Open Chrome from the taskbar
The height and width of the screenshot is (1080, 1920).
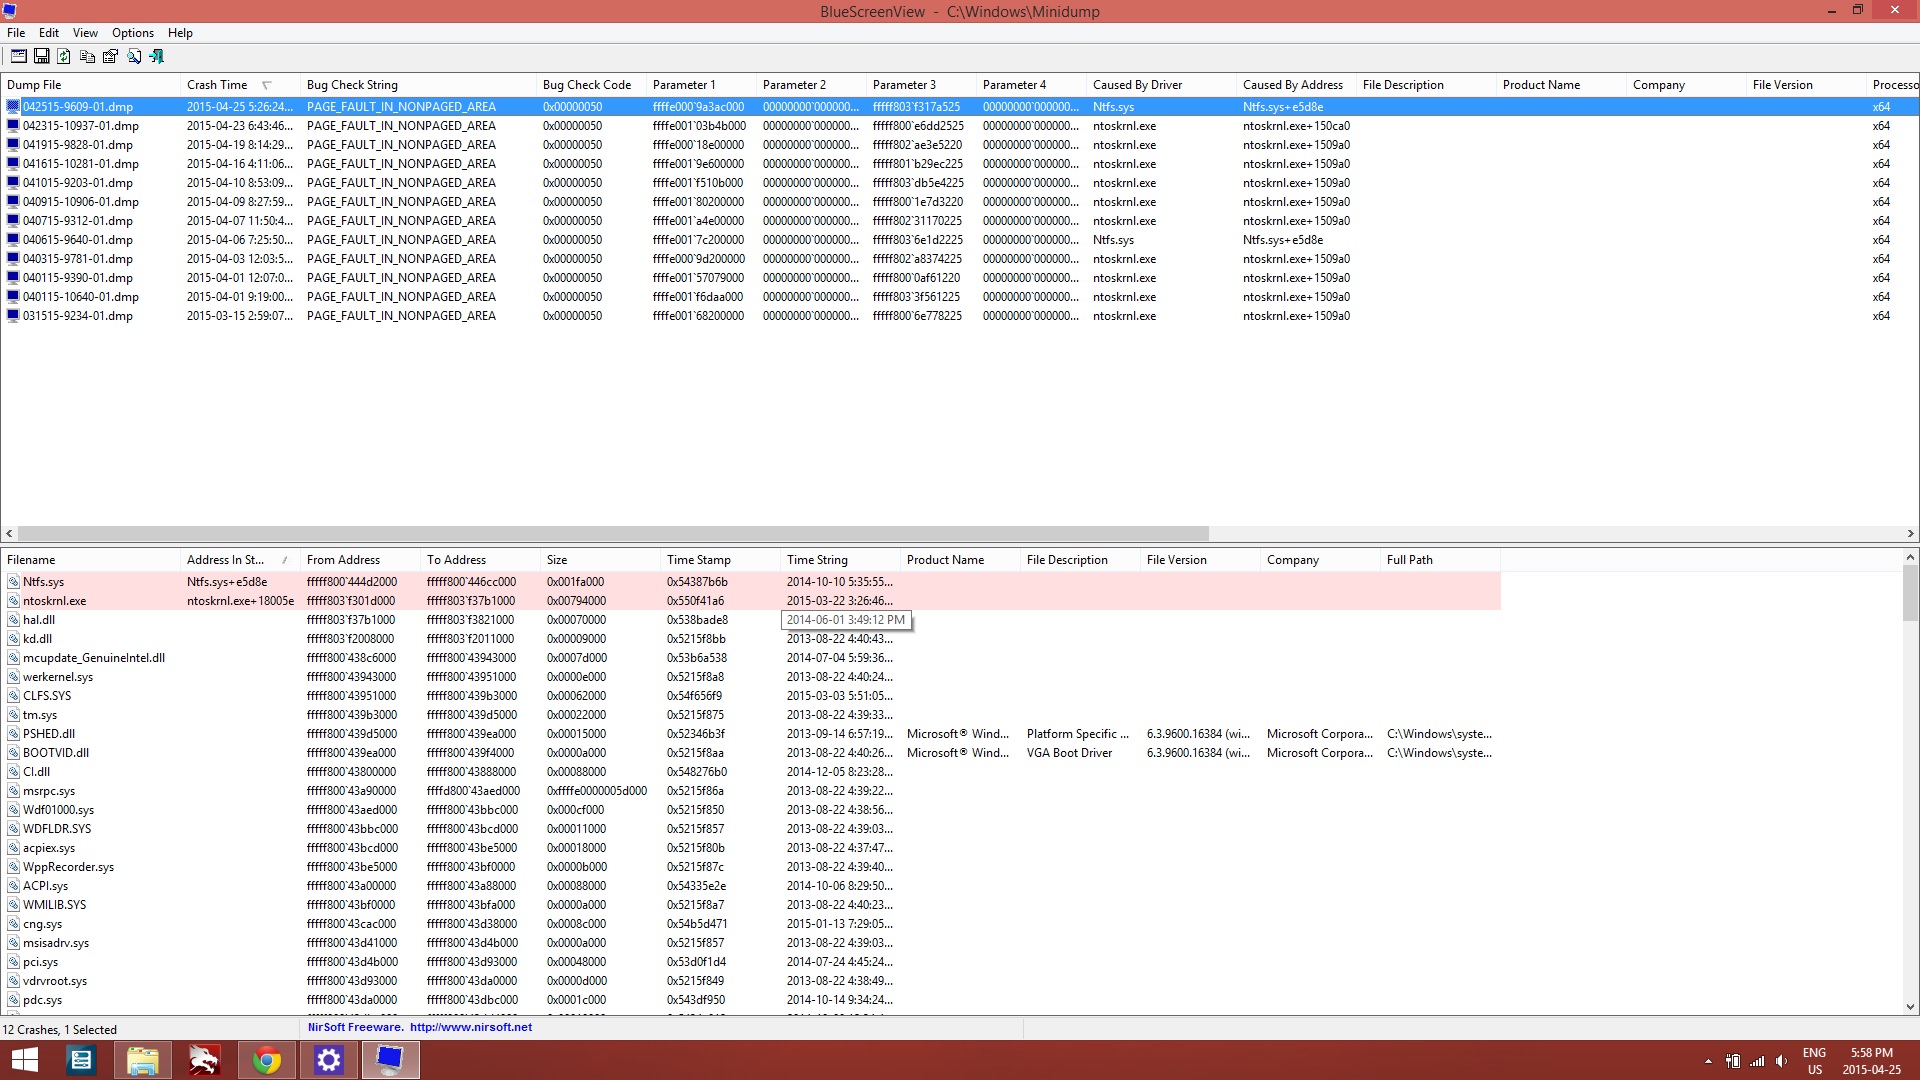(266, 1060)
